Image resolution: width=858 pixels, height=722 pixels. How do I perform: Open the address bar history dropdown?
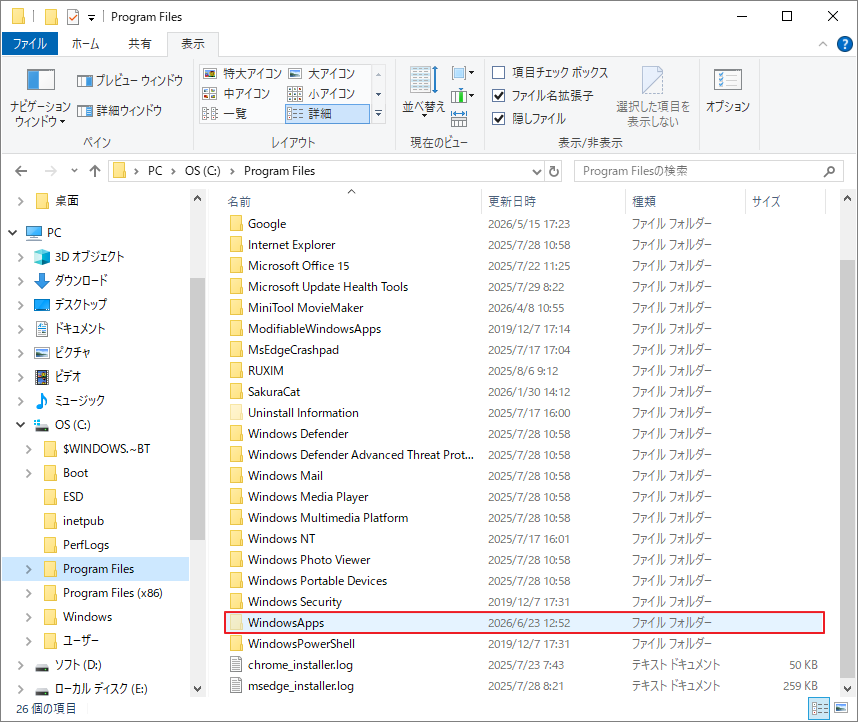click(537, 171)
